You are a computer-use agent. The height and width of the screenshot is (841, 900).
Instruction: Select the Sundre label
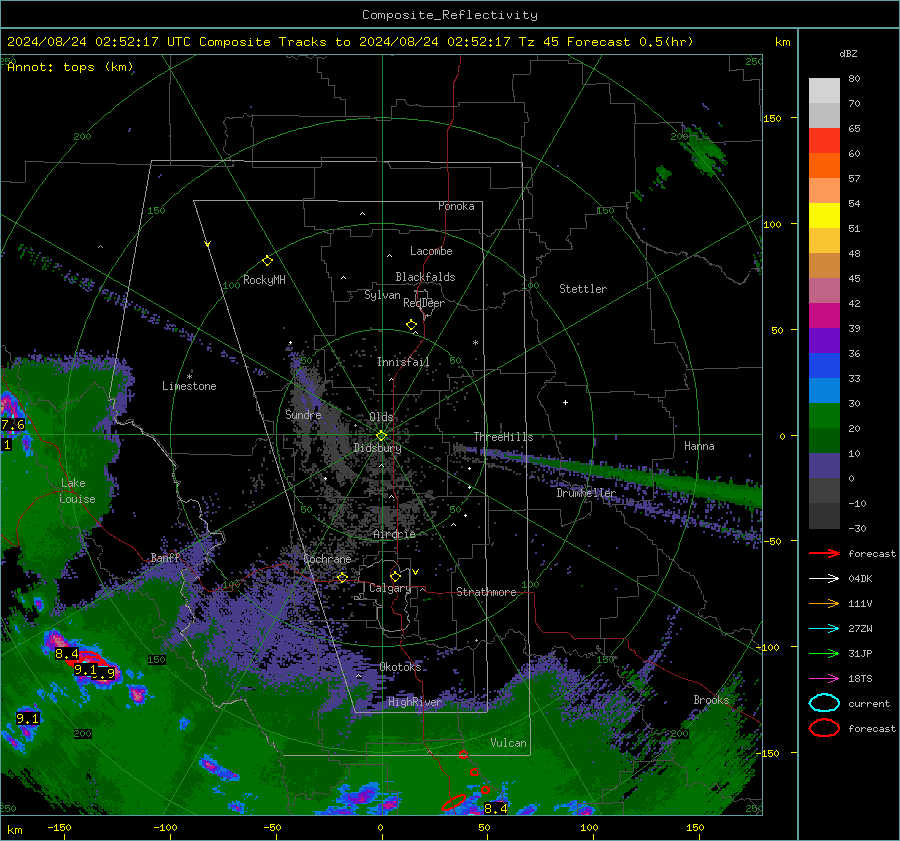(x=303, y=414)
